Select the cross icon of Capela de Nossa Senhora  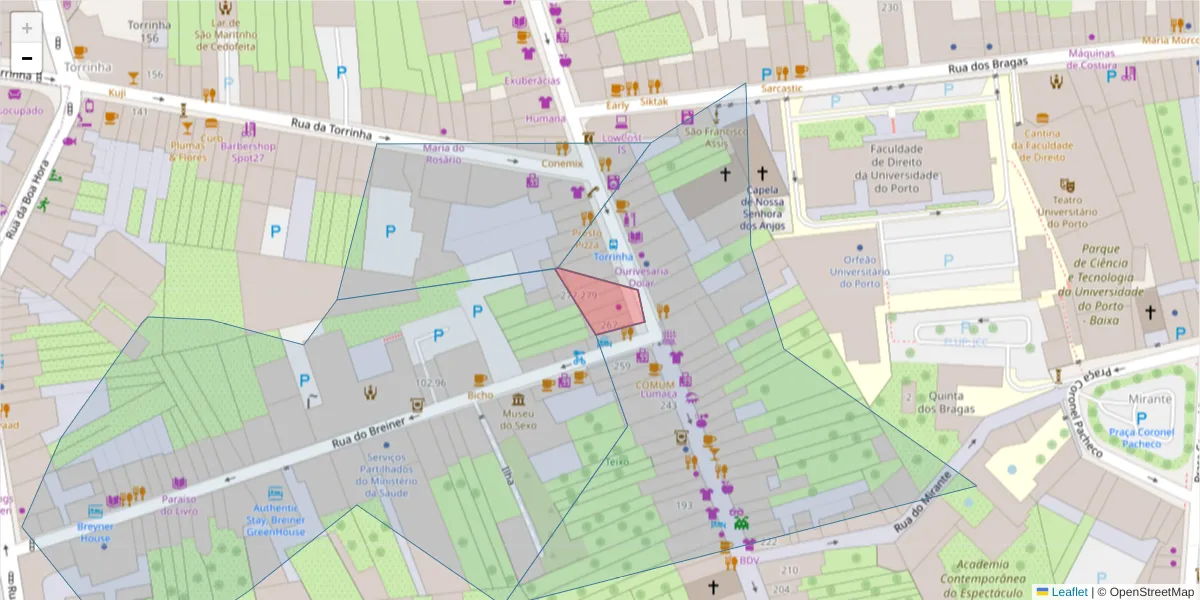pyautogui.click(x=762, y=172)
